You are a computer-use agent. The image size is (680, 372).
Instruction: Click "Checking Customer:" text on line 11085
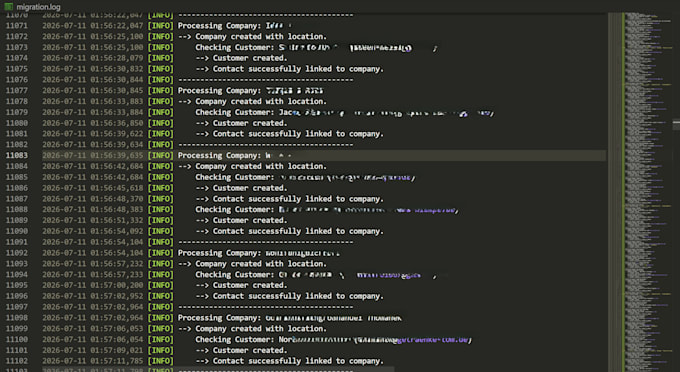click(x=235, y=178)
